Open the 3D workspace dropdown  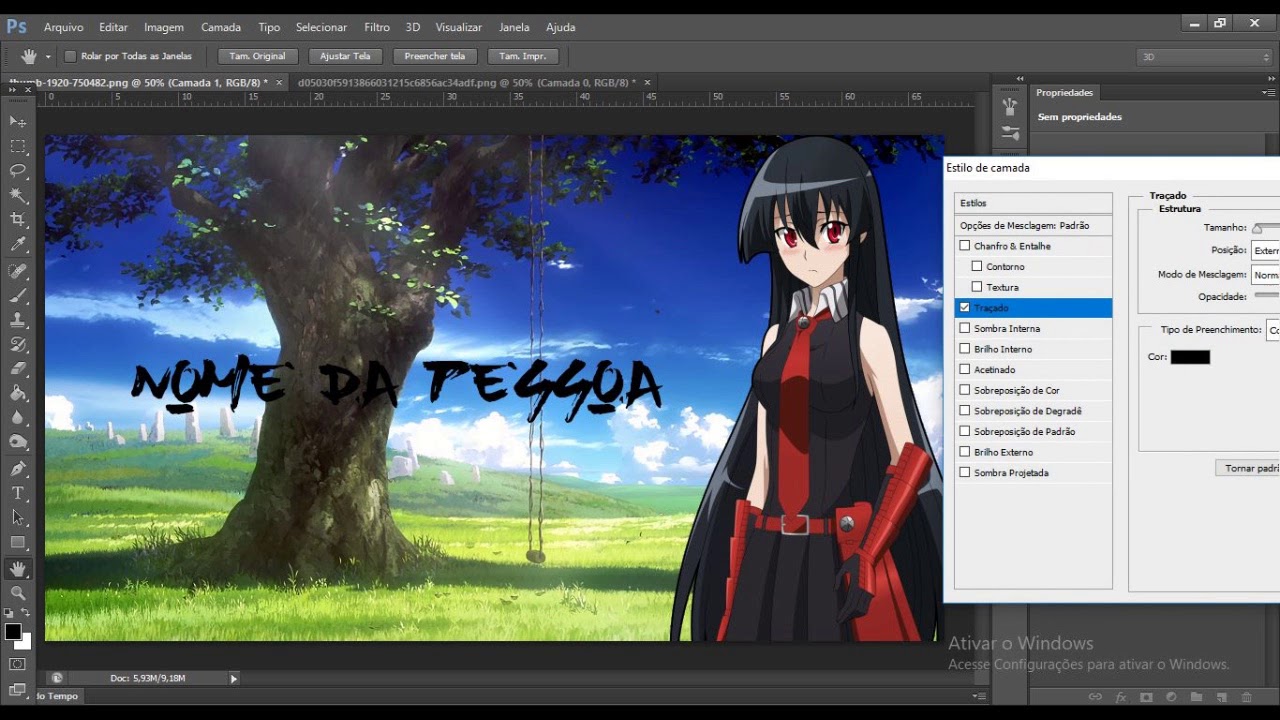1204,57
